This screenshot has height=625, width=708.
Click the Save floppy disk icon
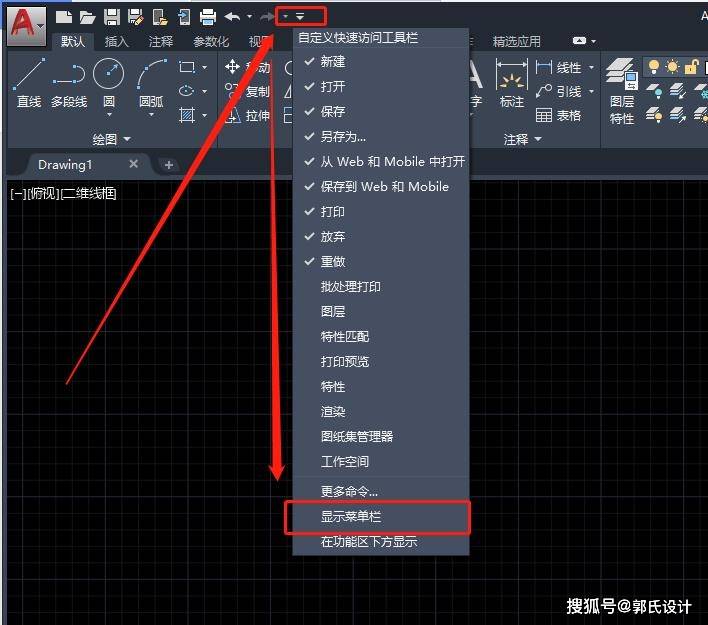click(x=112, y=17)
